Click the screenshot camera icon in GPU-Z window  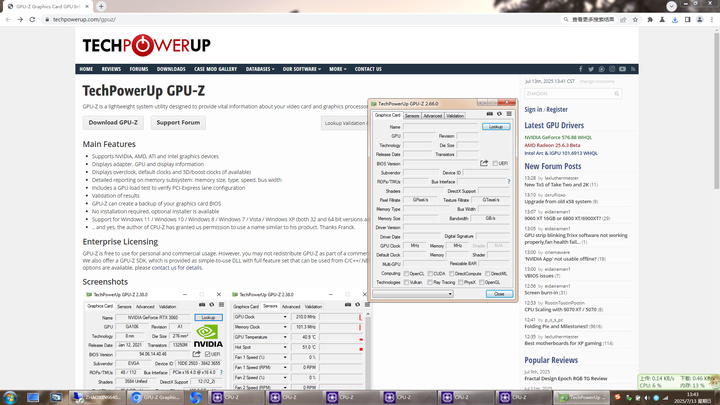pyautogui.click(x=489, y=113)
